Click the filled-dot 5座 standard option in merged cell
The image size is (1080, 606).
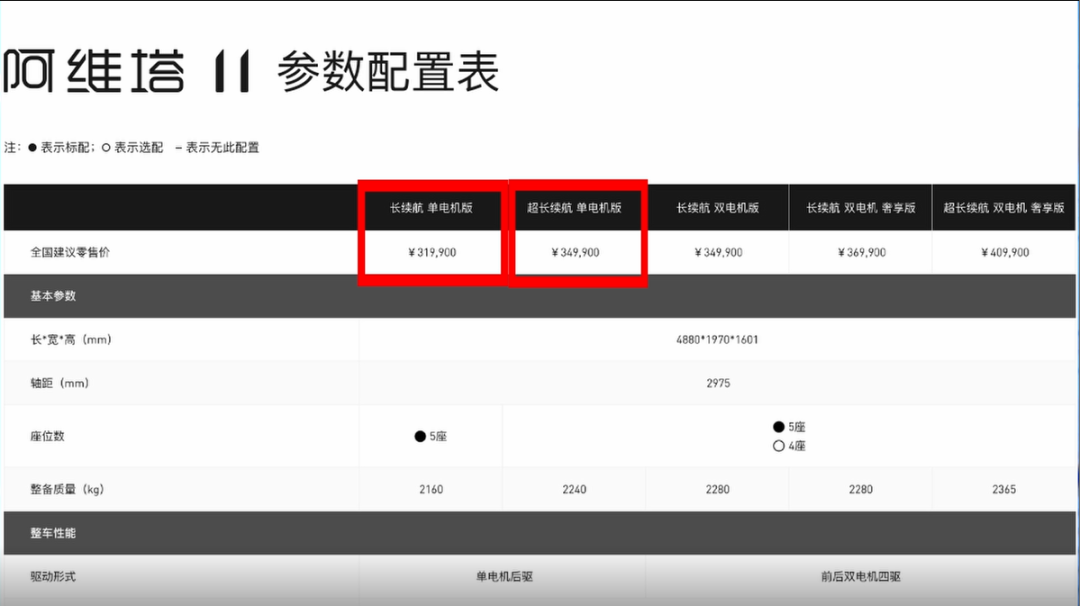(x=789, y=427)
